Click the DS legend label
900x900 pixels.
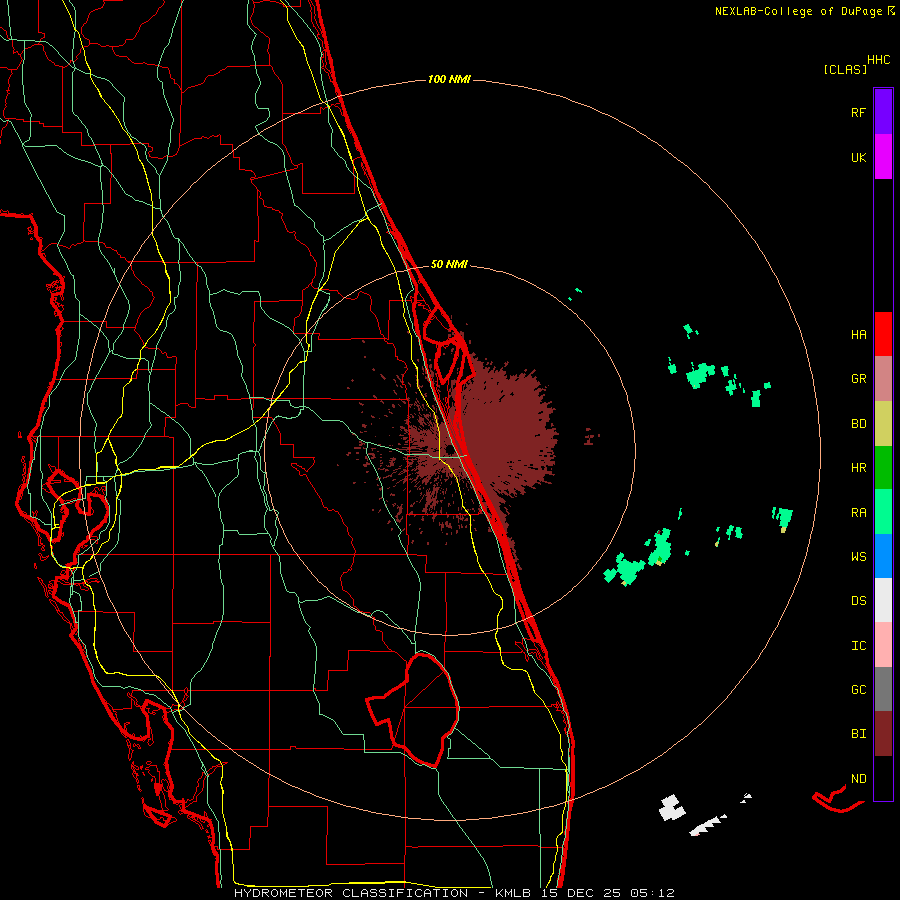(x=858, y=601)
